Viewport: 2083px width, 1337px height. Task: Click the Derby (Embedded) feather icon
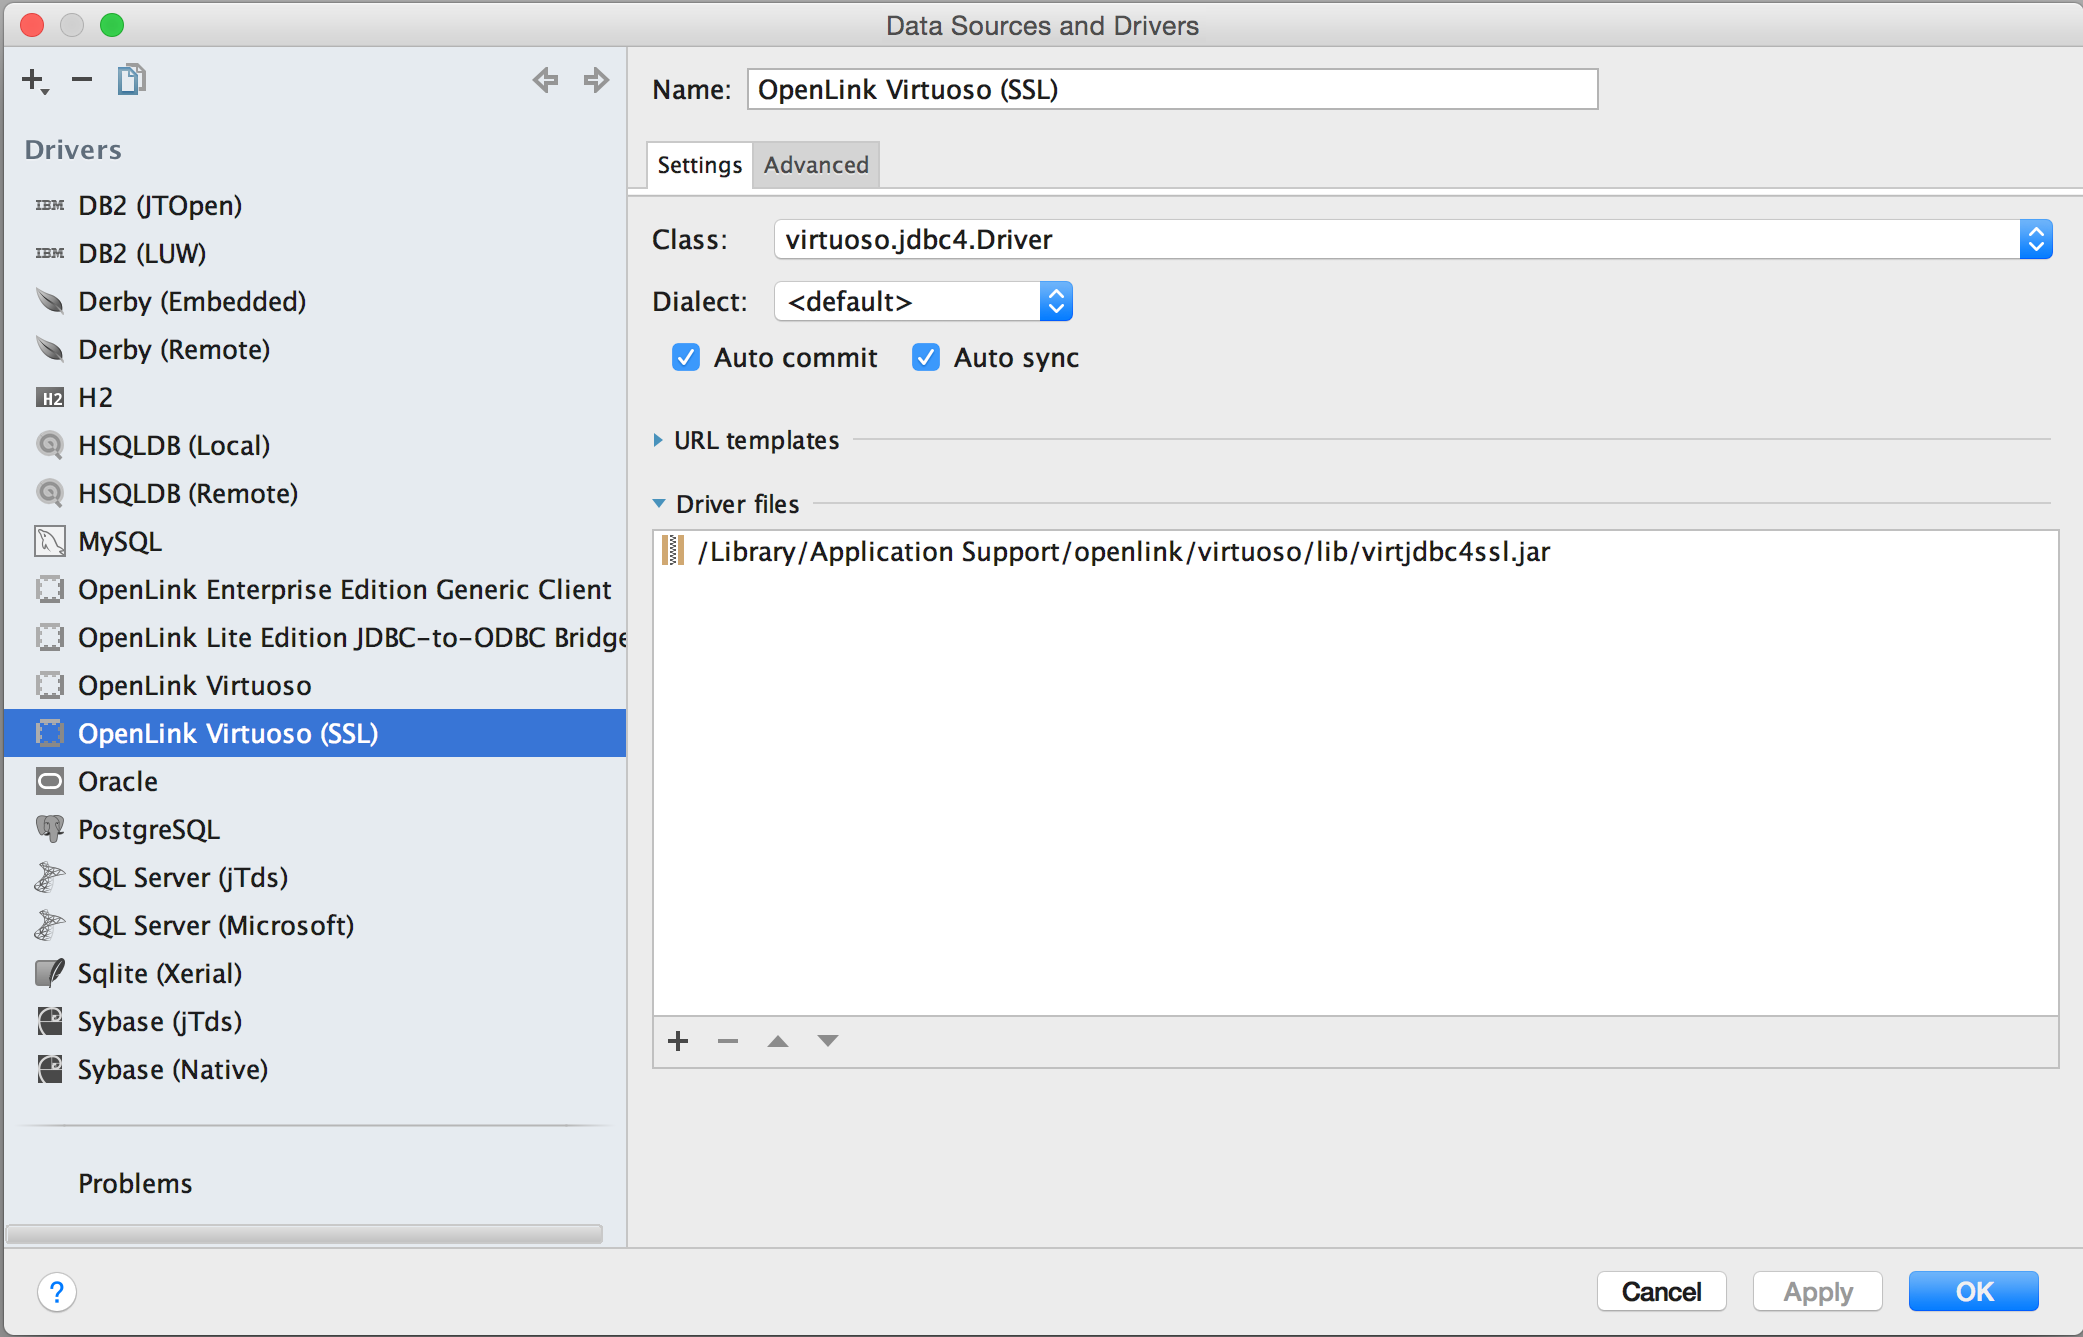50,301
